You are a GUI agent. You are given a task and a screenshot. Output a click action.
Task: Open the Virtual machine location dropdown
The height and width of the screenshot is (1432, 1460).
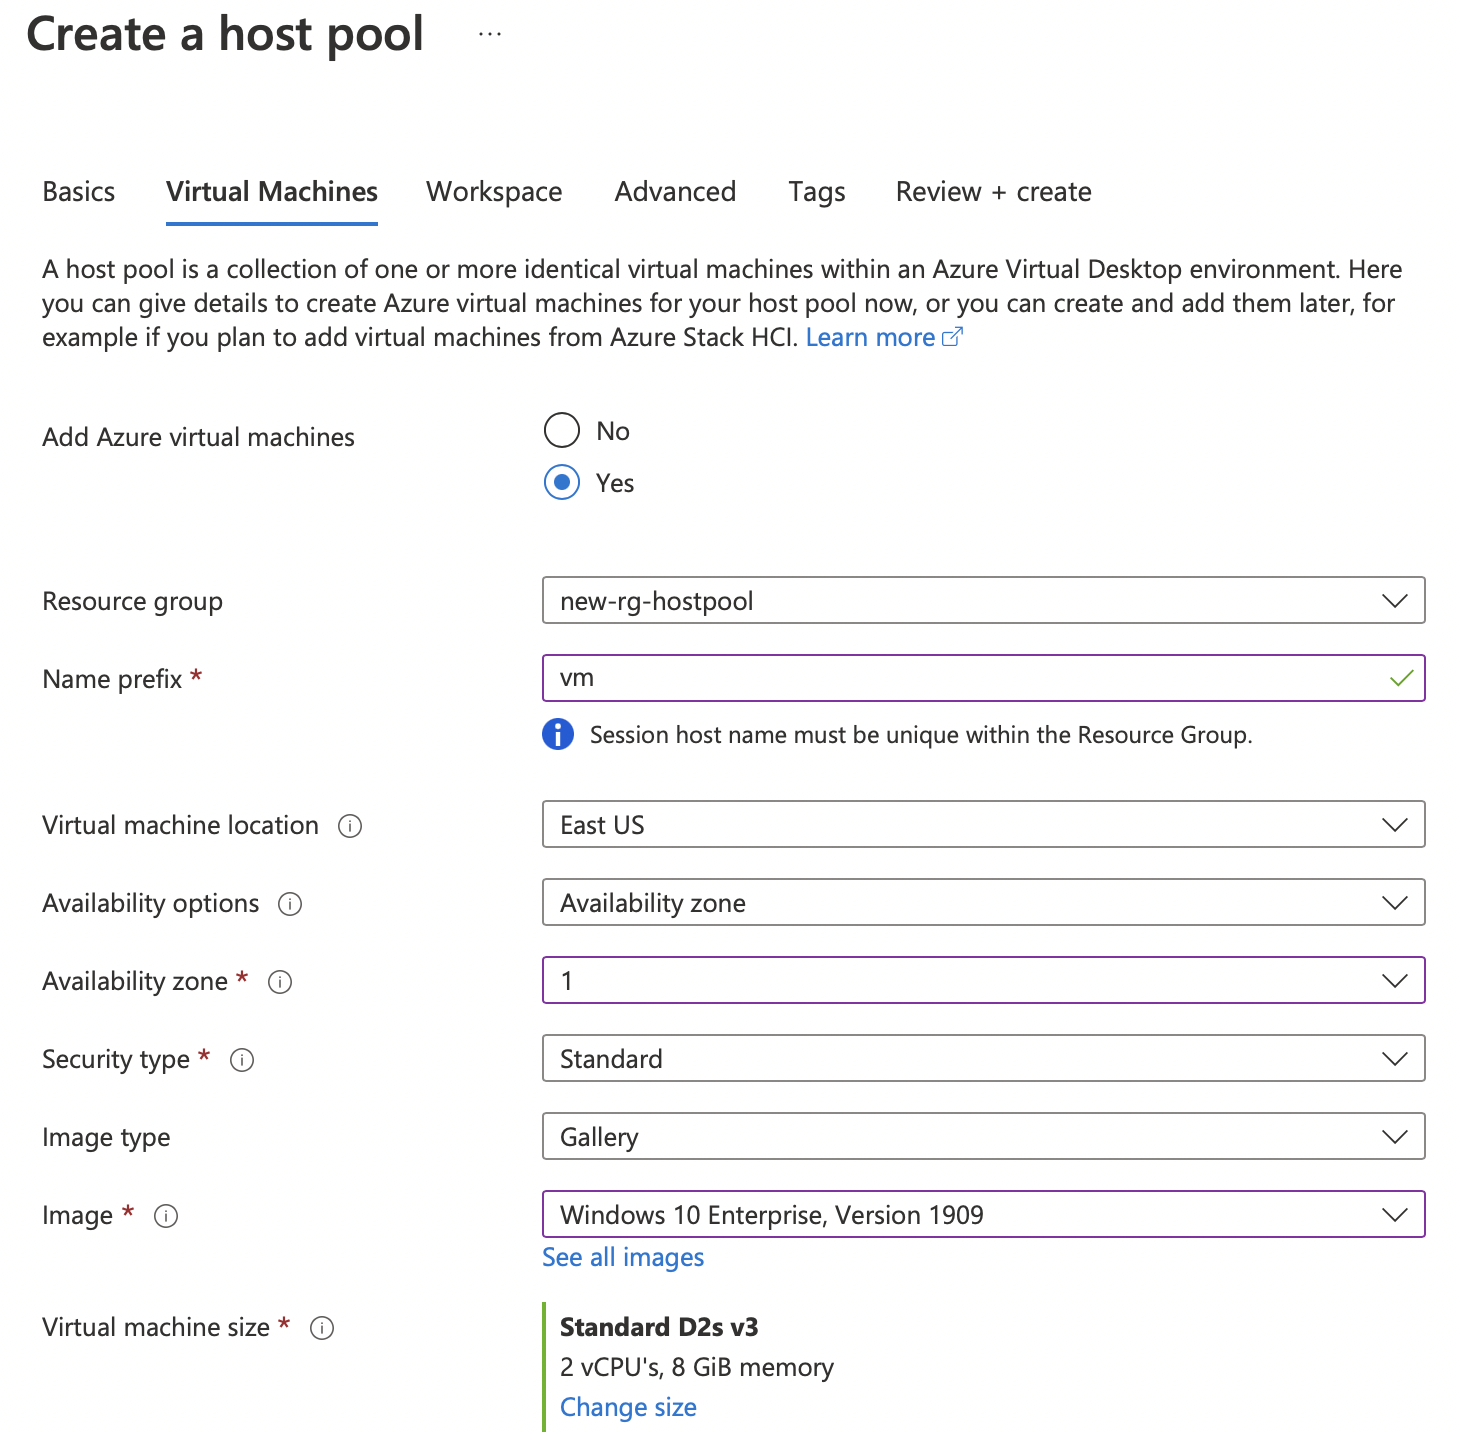[984, 825]
